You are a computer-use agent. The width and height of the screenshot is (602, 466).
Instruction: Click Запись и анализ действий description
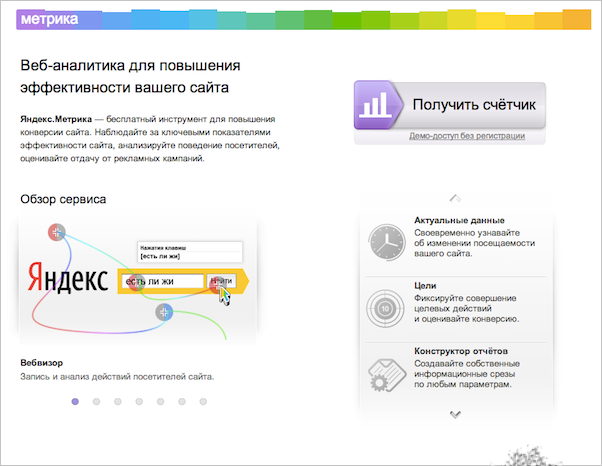point(117,377)
